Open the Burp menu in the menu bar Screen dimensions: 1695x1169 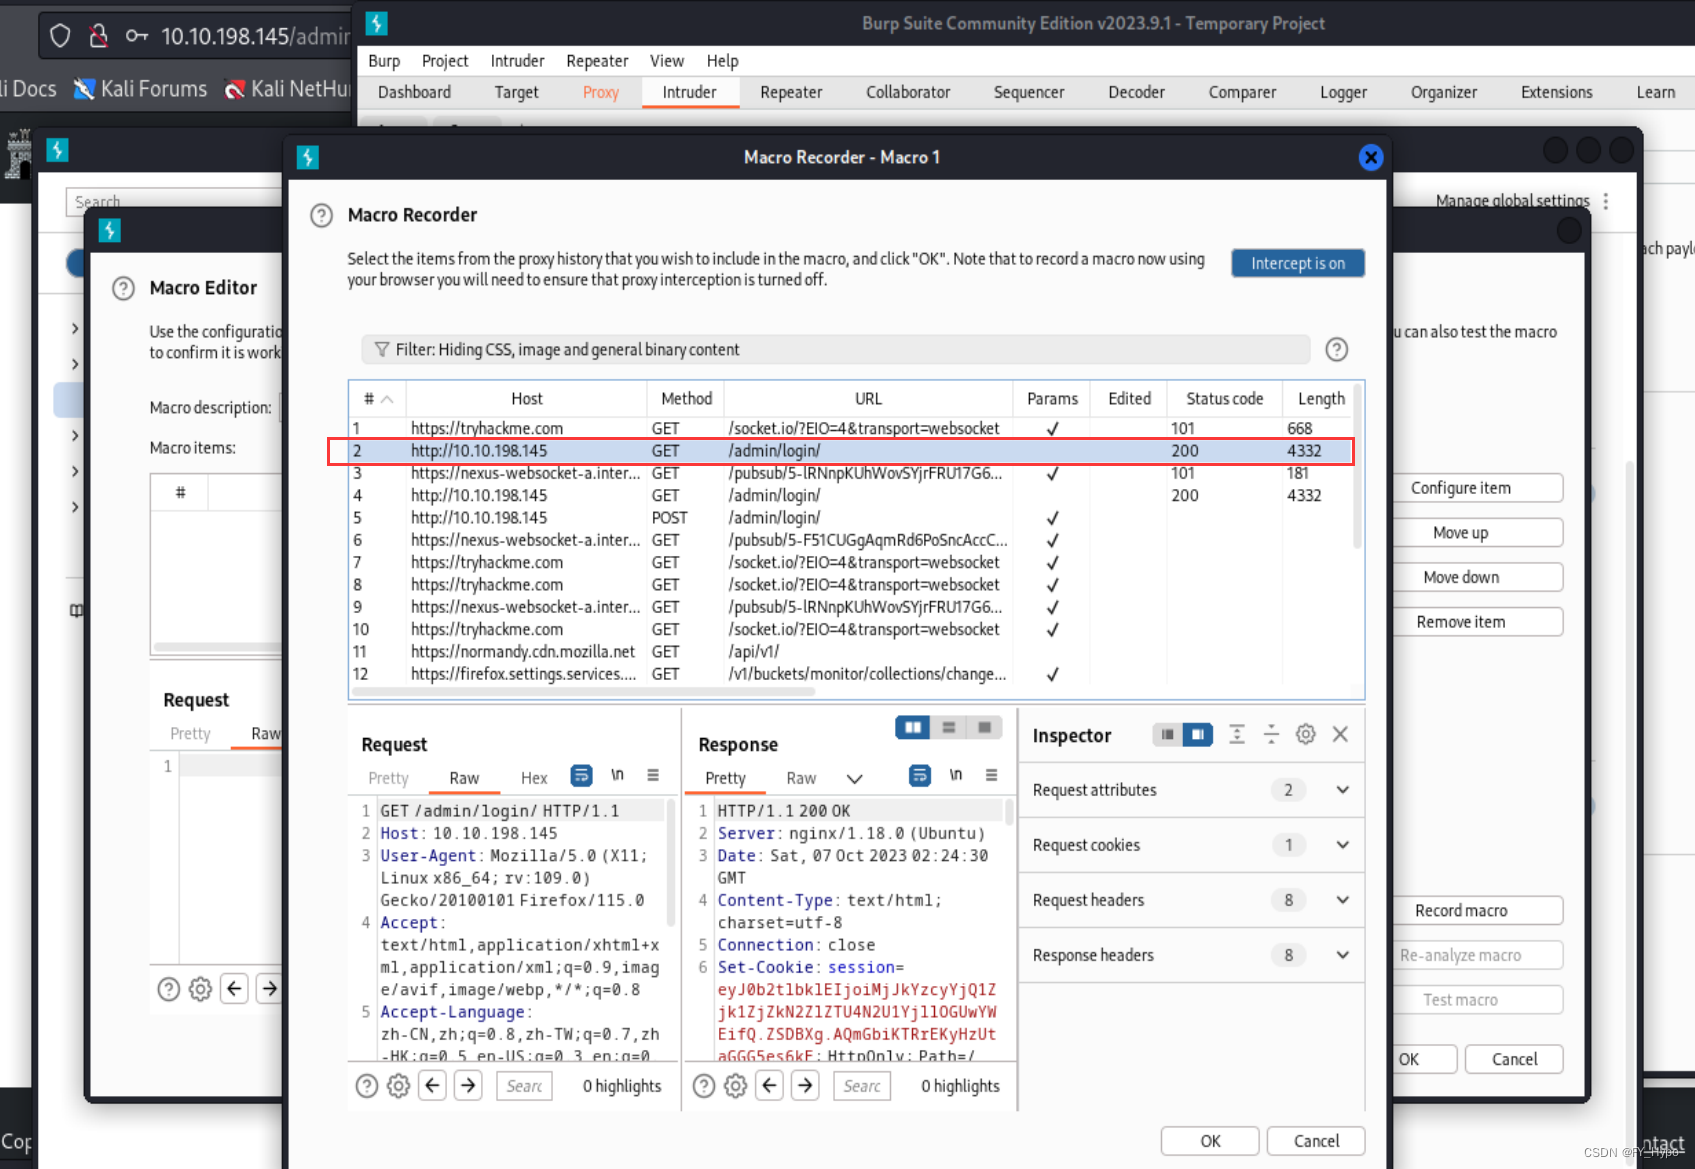coord(384,61)
